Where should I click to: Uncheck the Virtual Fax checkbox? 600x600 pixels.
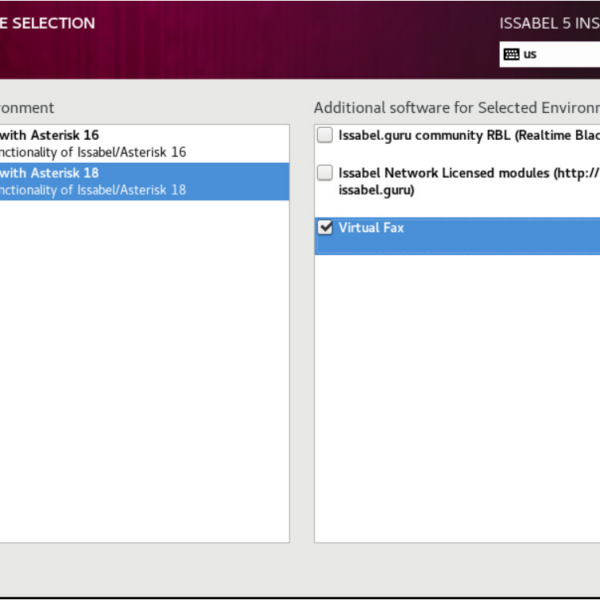click(325, 228)
